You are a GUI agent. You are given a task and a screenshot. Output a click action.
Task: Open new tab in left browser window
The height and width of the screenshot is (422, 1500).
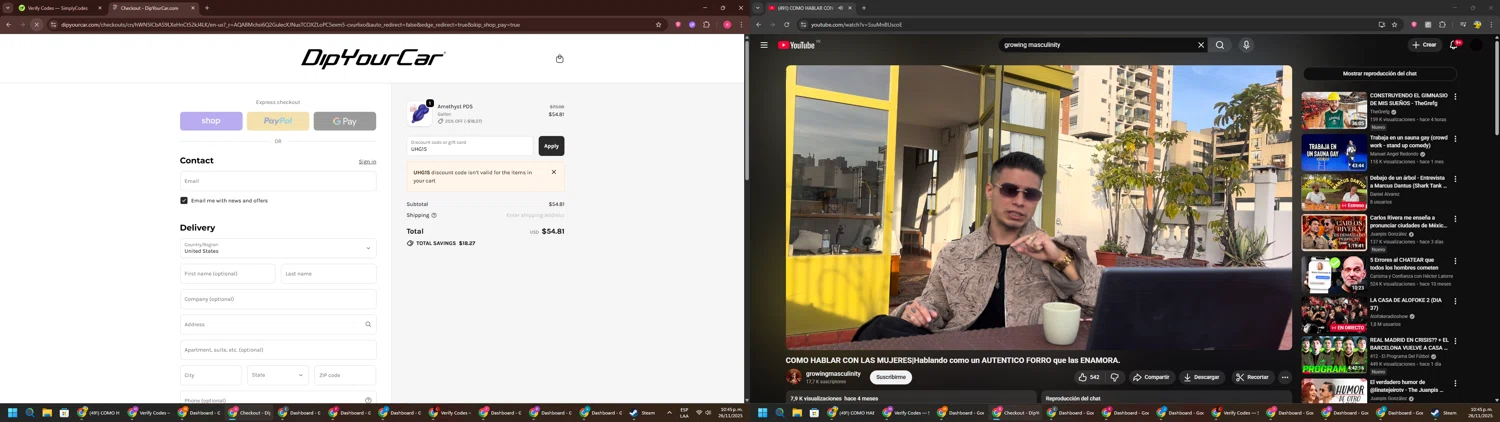coord(207,8)
